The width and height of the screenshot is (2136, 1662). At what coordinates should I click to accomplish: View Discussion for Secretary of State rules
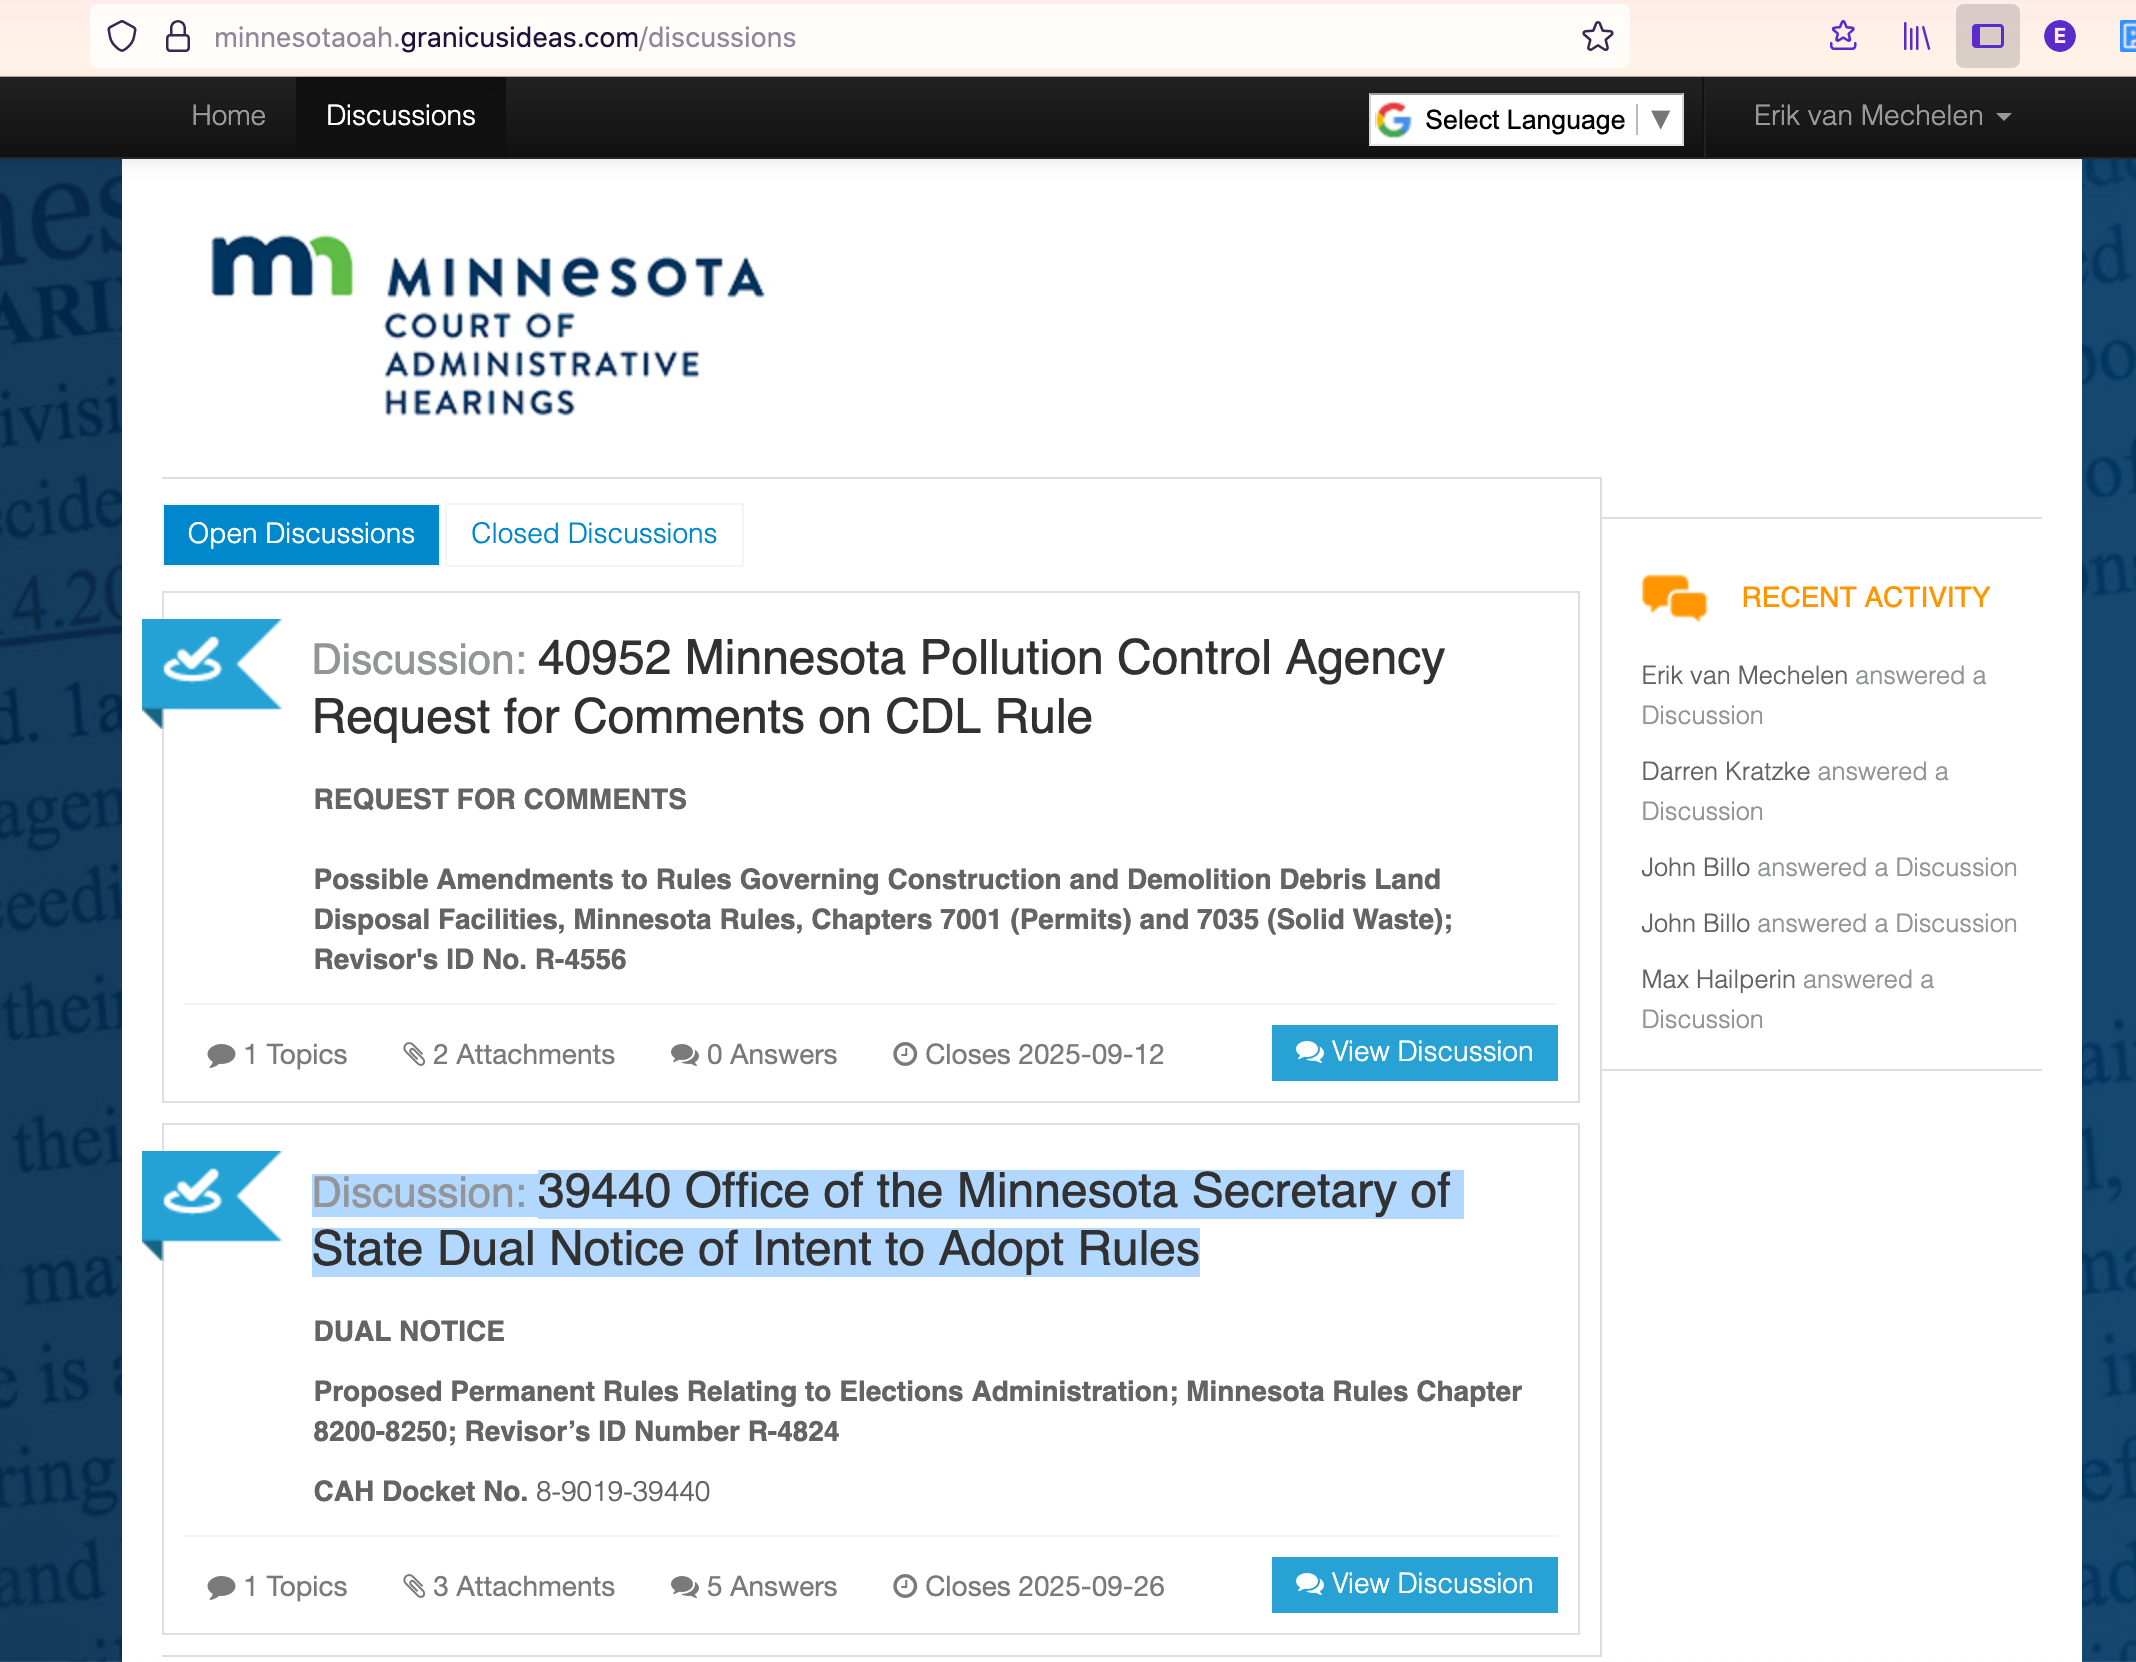tap(1413, 1584)
